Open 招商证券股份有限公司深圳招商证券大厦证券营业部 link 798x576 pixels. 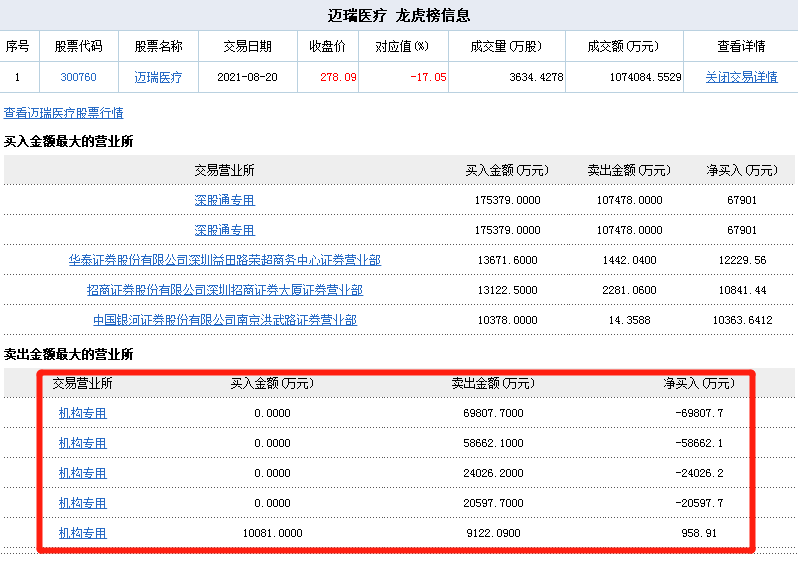tap(225, 290)
